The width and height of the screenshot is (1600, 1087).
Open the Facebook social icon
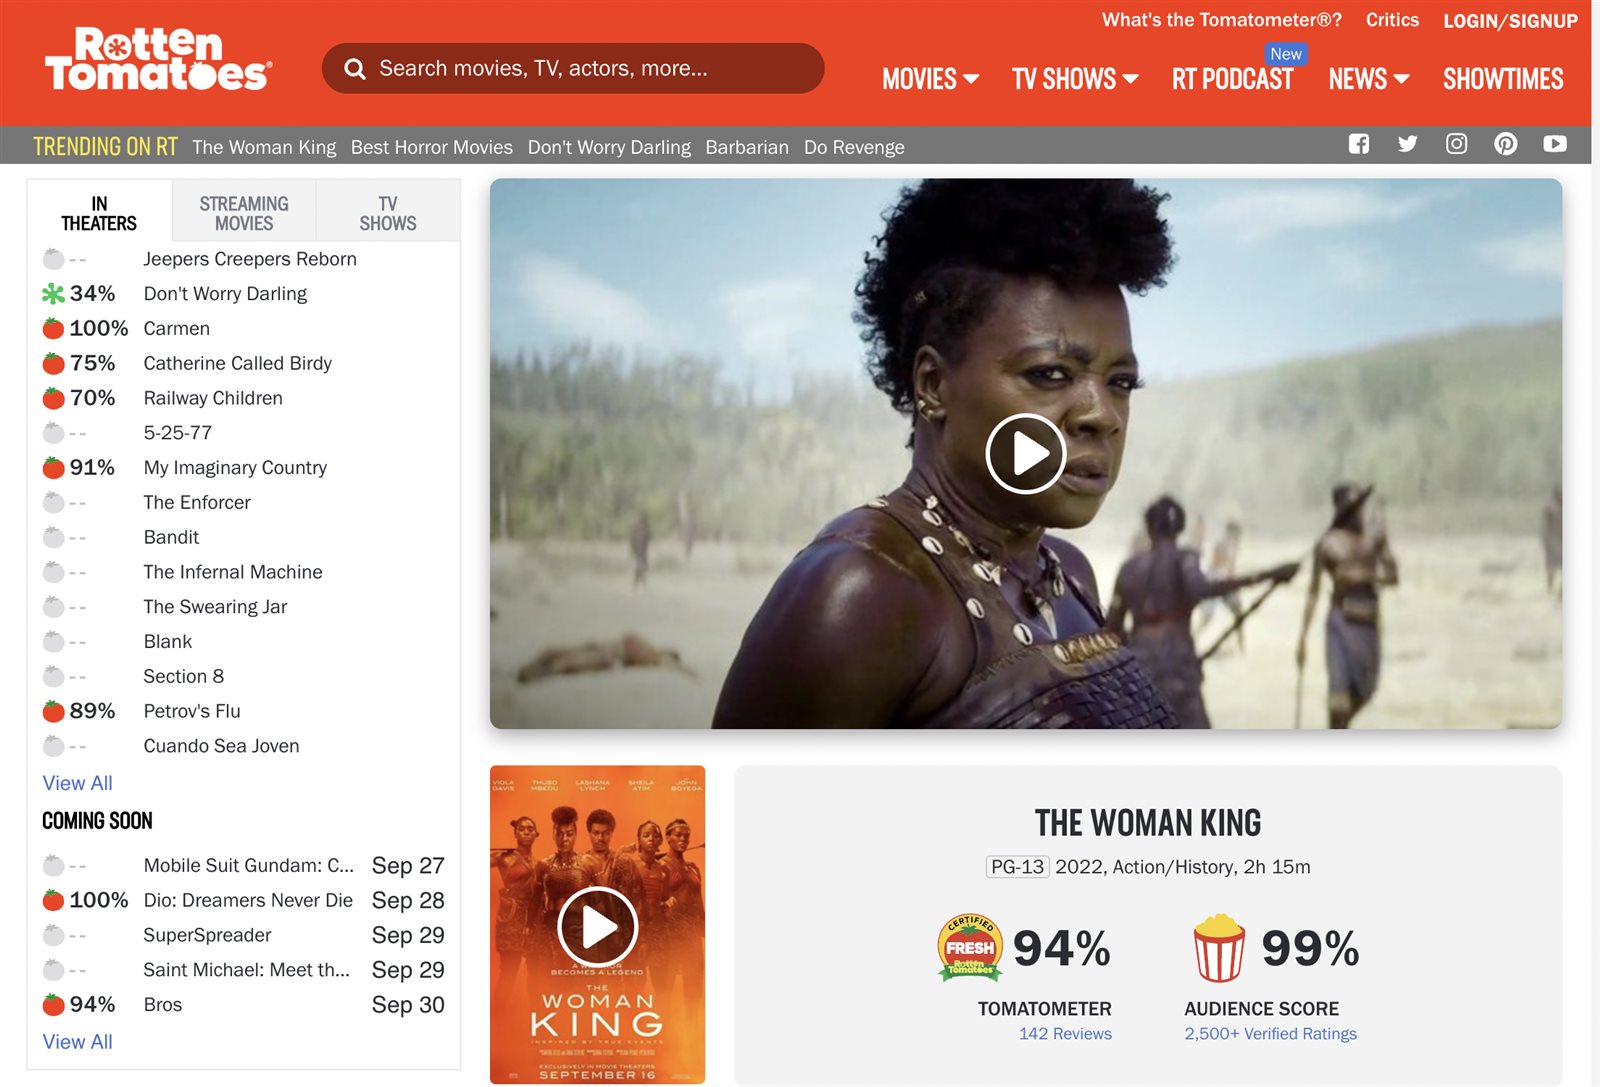coord(1358,144)
